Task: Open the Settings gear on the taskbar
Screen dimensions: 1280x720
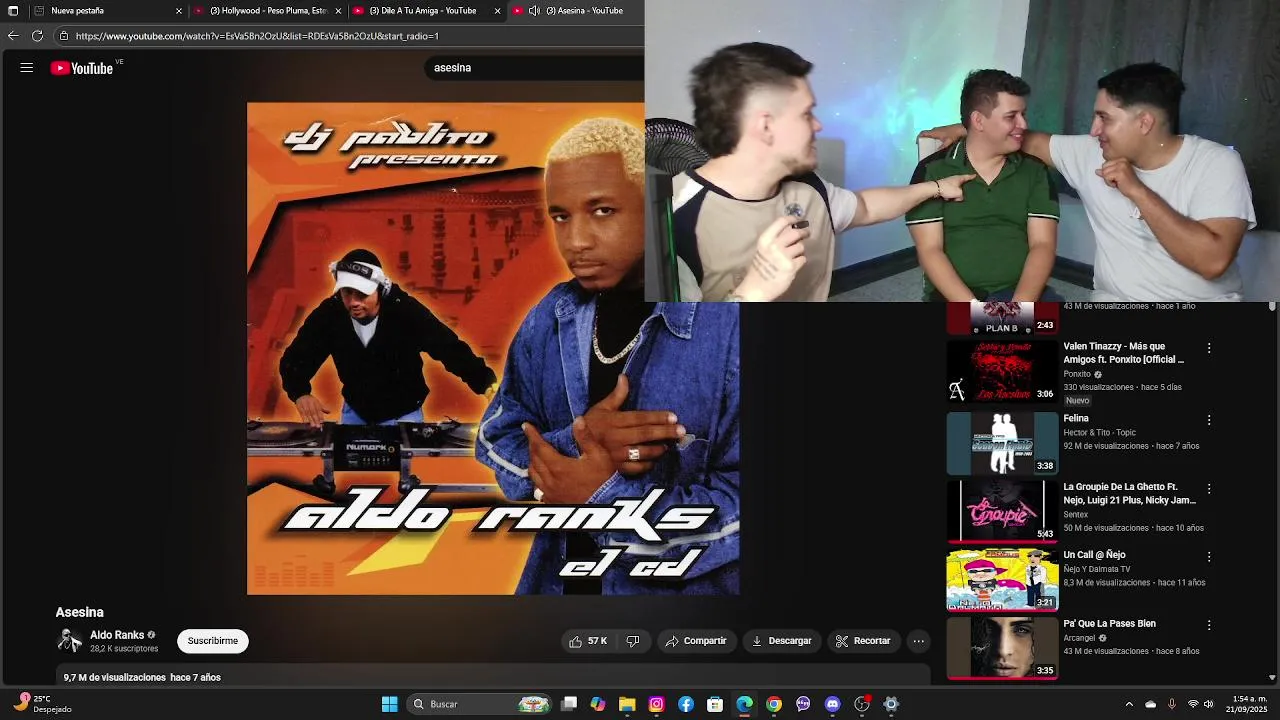Action: pyautogui.click(x=891, y=704)
